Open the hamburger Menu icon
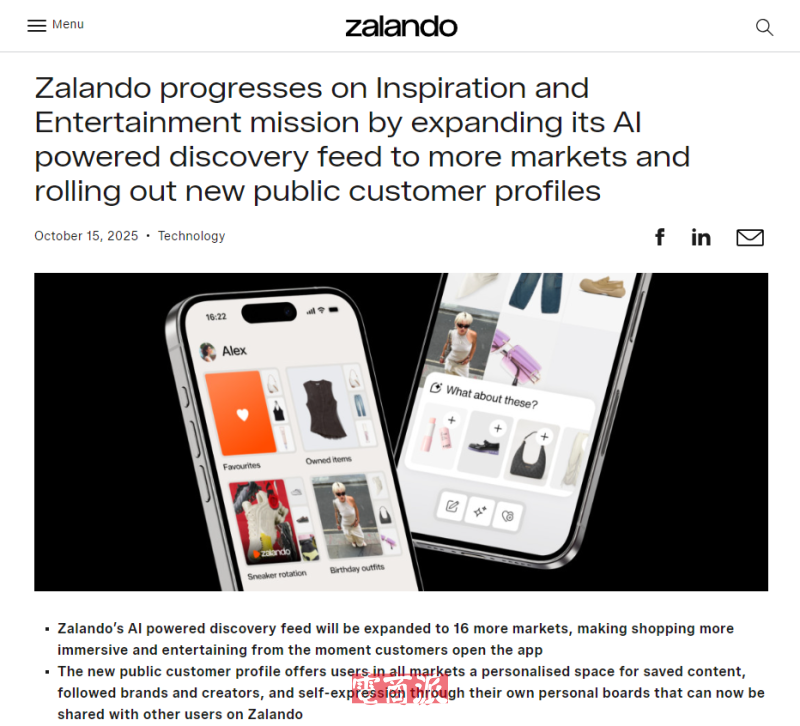This screenshot has height=726, width=800. (x=37, y=26)
